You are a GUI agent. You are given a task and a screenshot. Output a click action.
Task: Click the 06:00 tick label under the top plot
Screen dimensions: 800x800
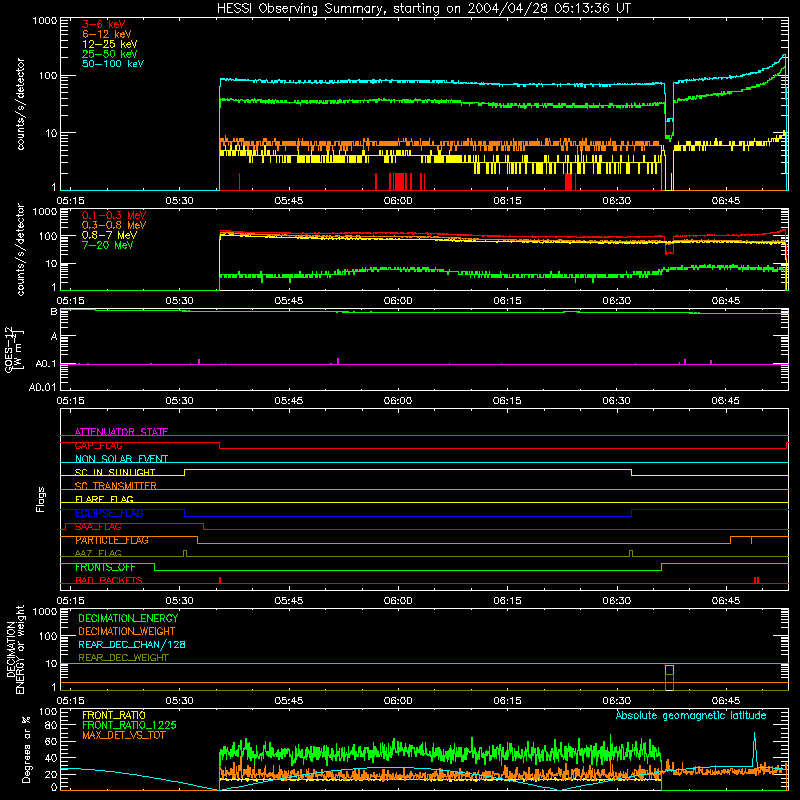(398, 201)
